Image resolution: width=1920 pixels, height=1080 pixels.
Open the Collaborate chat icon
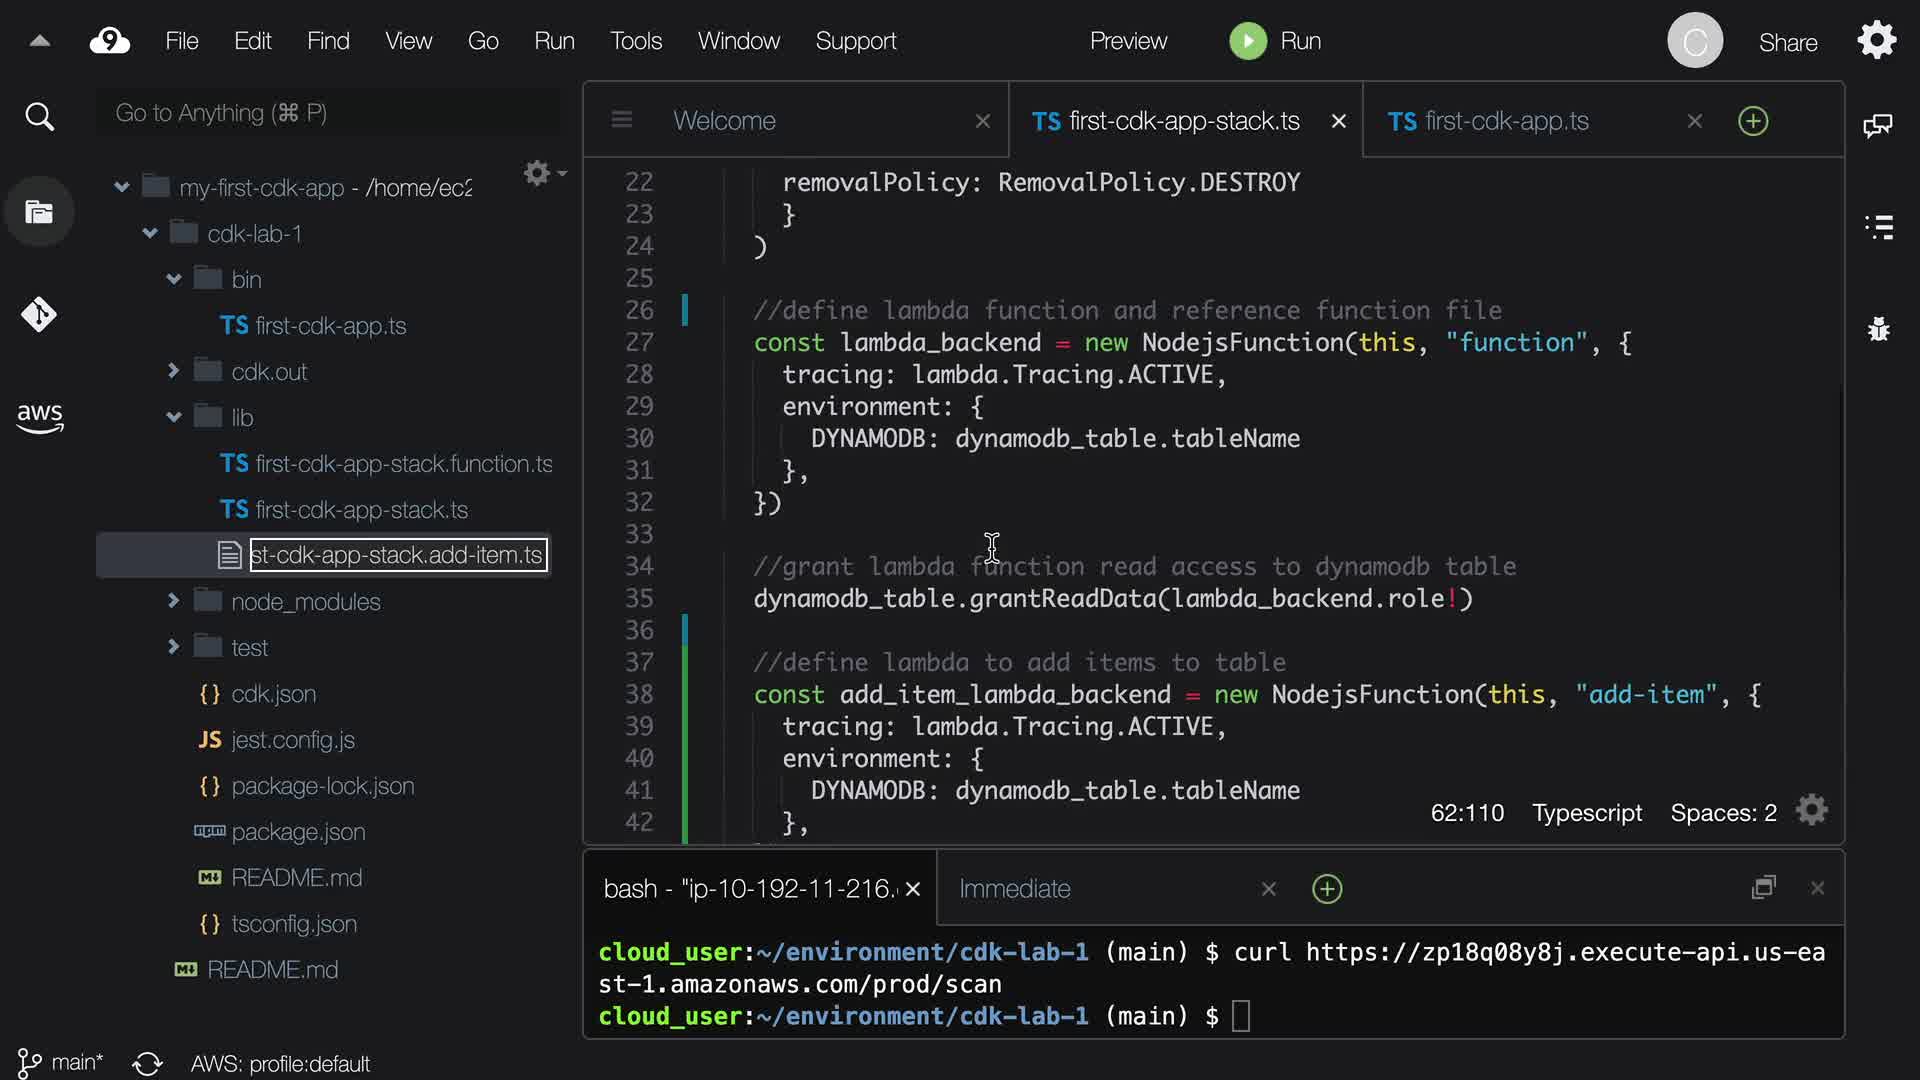[x=1877, y=126]
